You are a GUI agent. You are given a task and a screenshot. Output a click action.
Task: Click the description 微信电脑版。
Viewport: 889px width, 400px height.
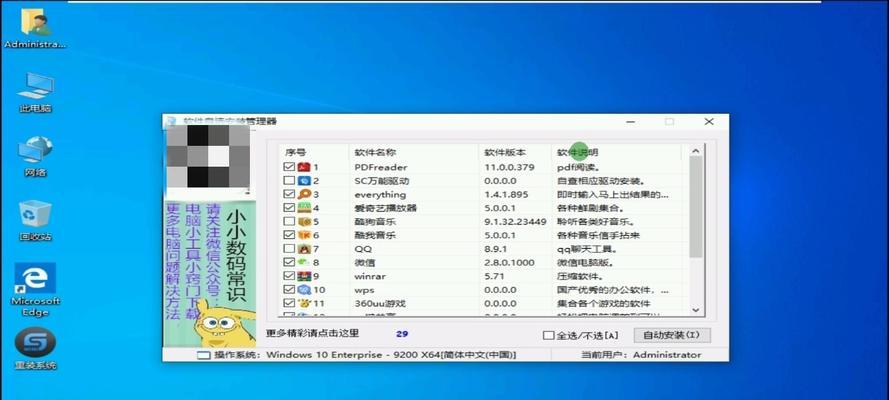pyautogui.click(x=585, y=263)
